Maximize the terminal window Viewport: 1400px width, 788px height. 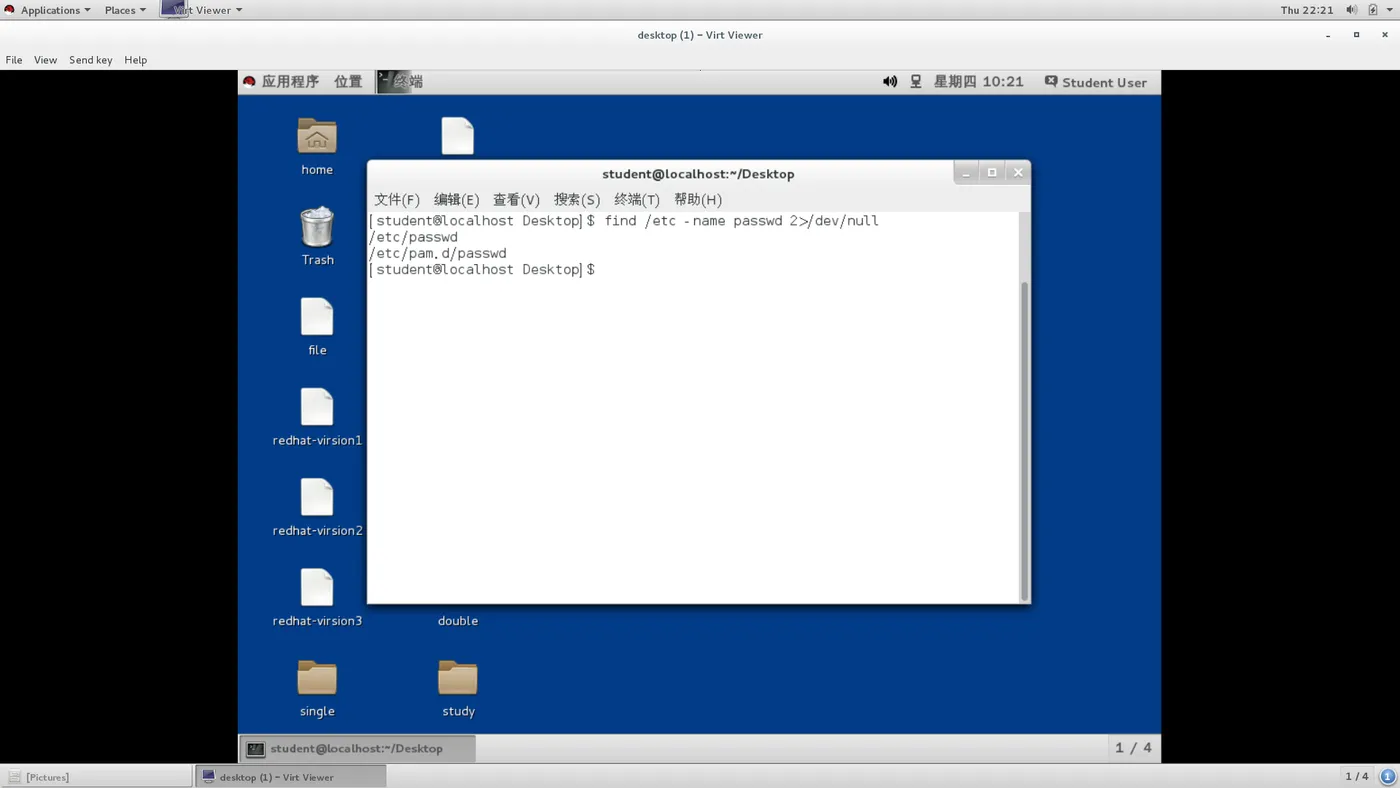coord(992,173)
